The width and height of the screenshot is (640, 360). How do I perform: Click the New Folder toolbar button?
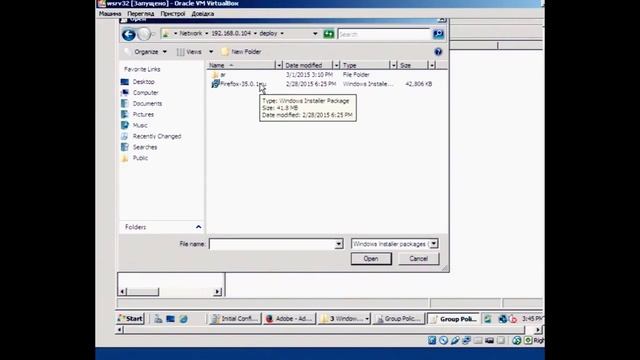[241, 52]
